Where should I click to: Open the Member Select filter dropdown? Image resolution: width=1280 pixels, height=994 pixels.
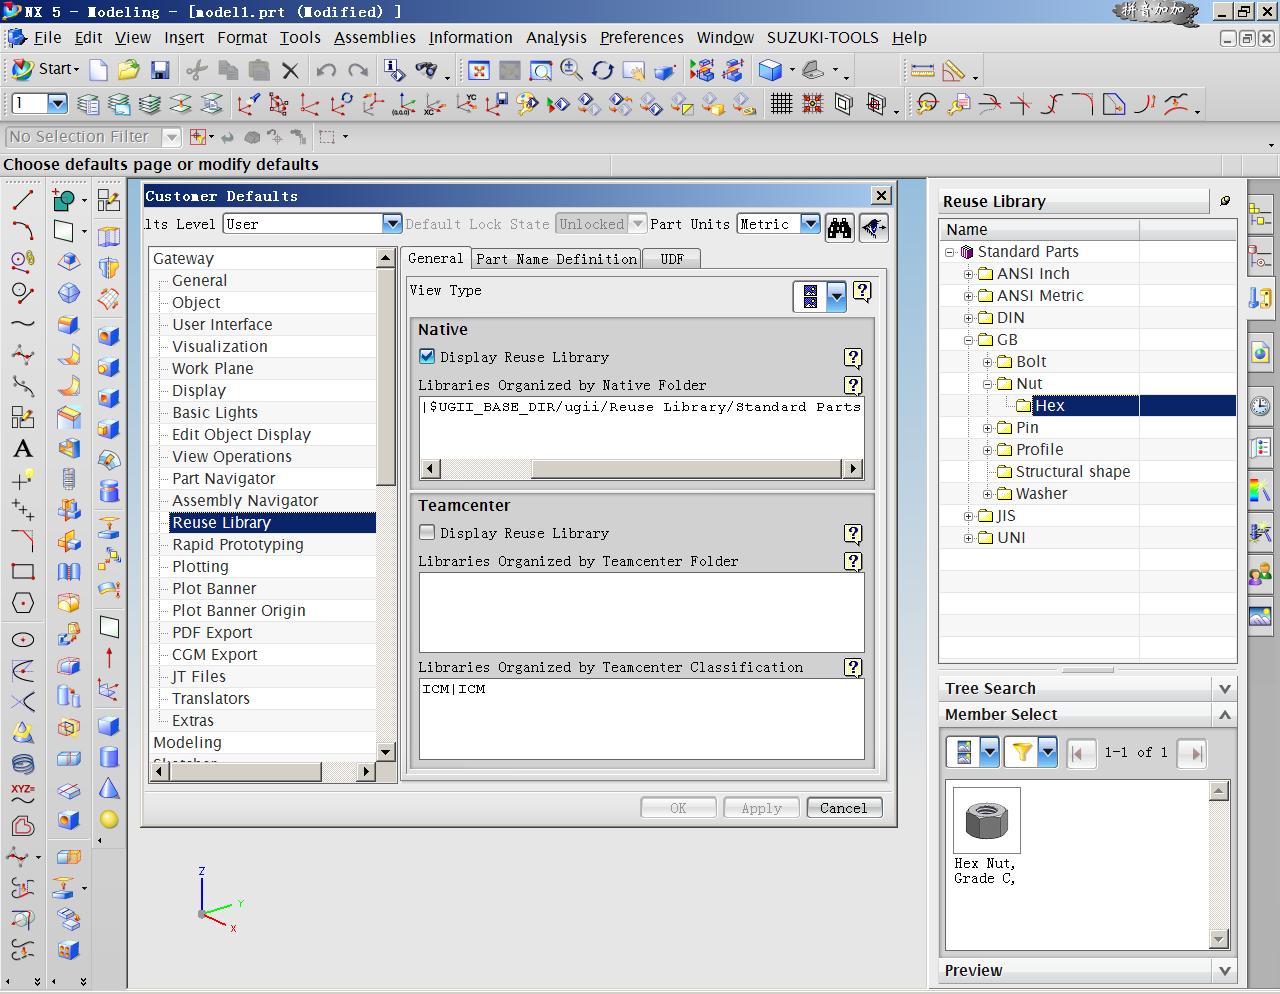[1047, 752]
